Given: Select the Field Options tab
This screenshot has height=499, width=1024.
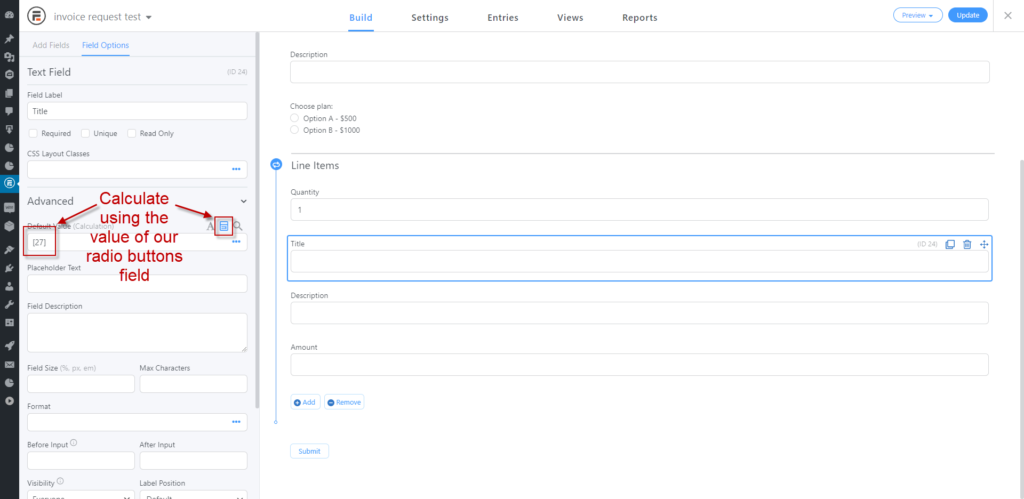Looking at the screenshot, I should click(x=105, y=45).
